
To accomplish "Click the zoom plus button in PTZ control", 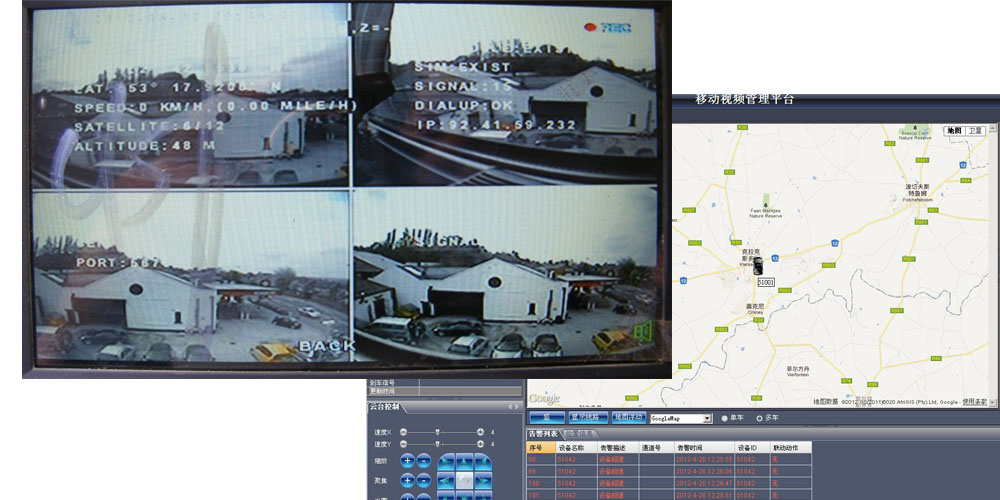I will pyautogui.click(x=408, y=460).
